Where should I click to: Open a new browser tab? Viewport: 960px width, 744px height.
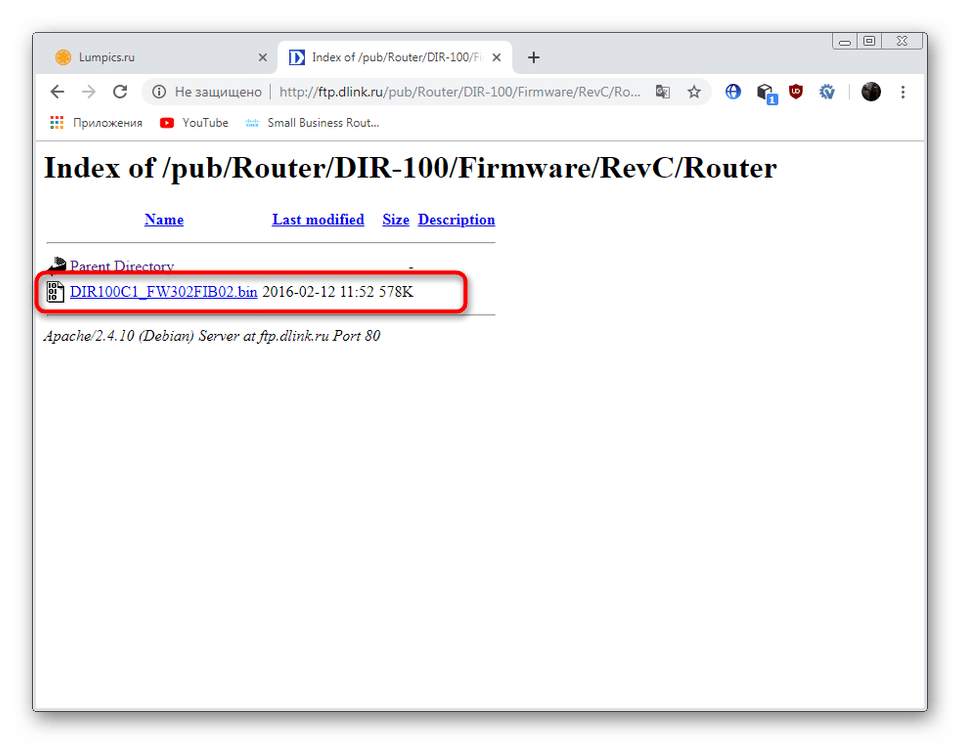(534, 58)
